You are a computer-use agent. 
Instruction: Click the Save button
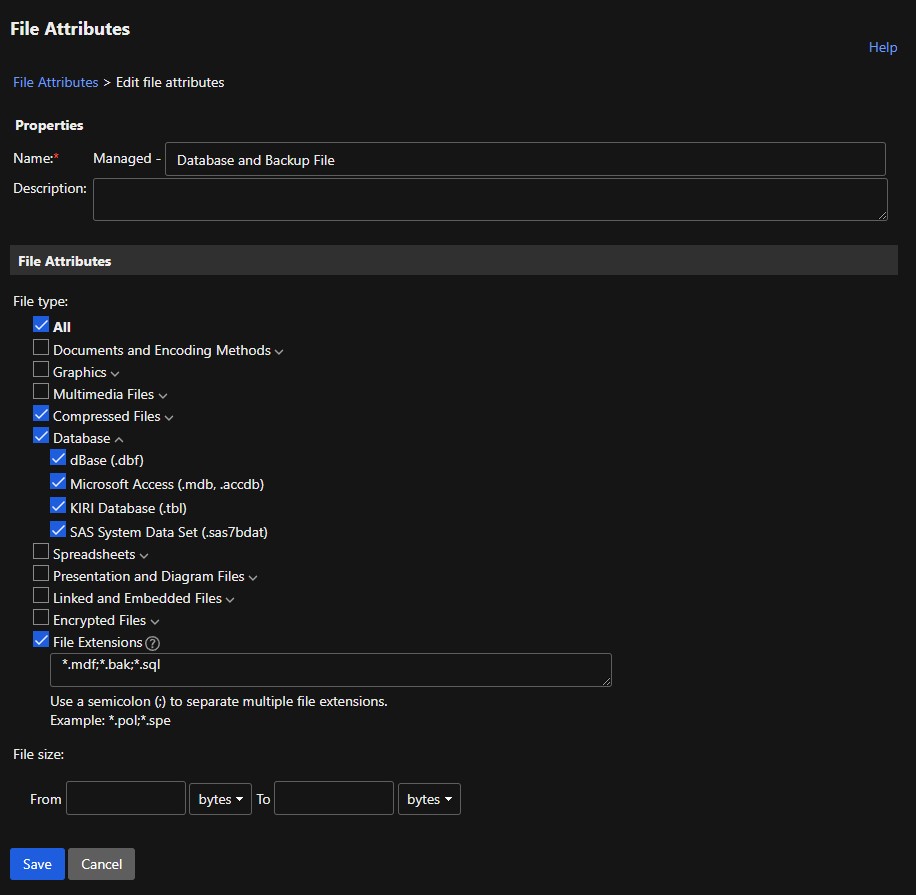click(37, 864)
